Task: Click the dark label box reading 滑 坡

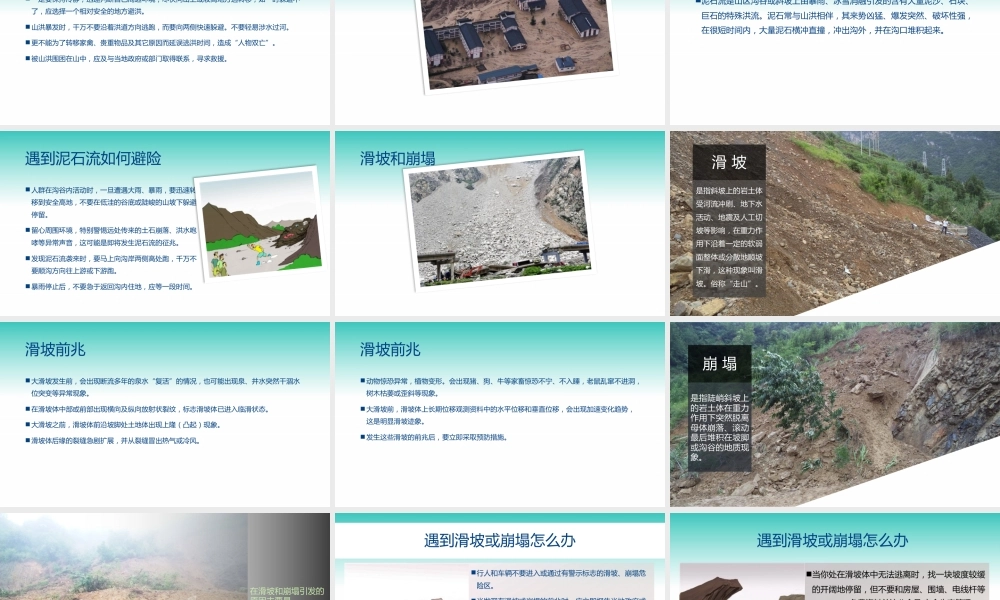Action: point(729,163)
